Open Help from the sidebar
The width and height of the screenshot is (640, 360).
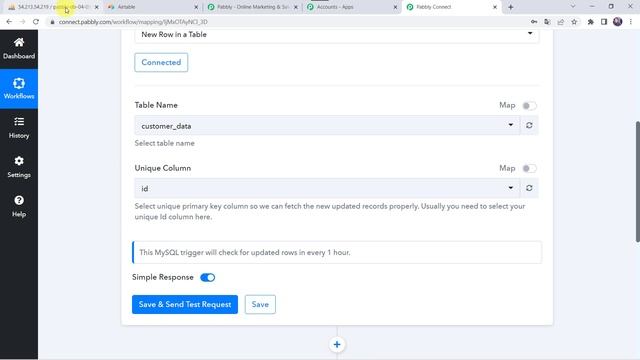(x=19, y=206)
